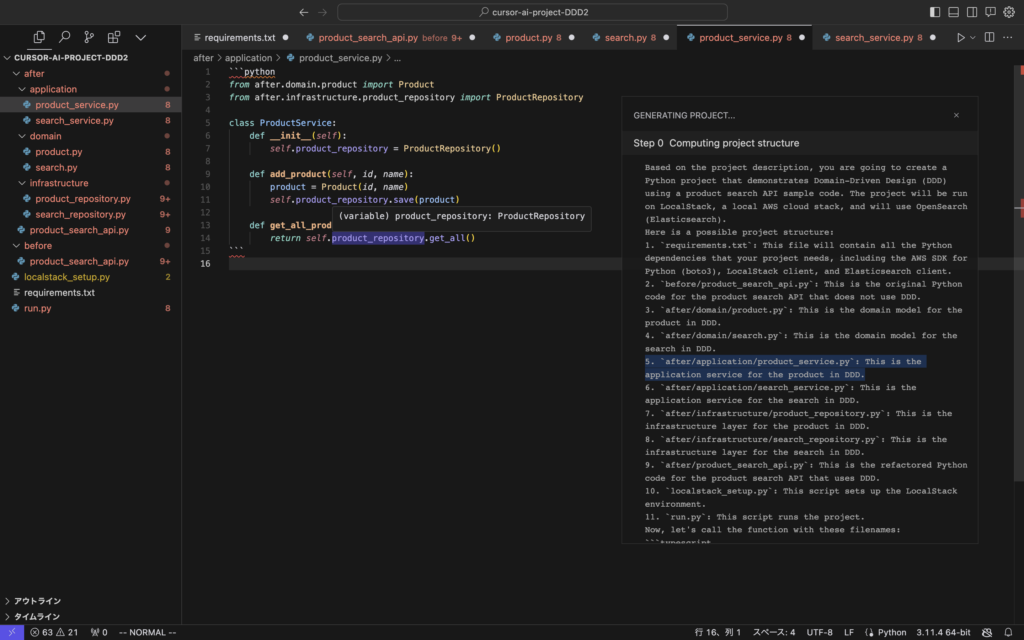Open run options dropdown arrow

[972, 37]
